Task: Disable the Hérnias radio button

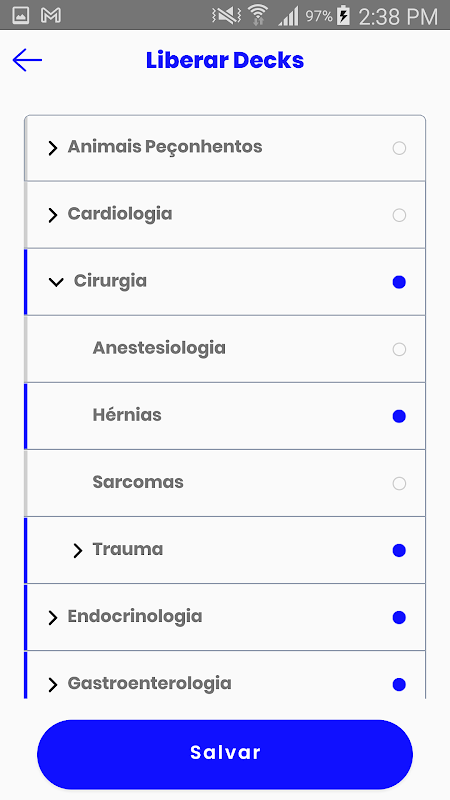Action: point(399,416)
